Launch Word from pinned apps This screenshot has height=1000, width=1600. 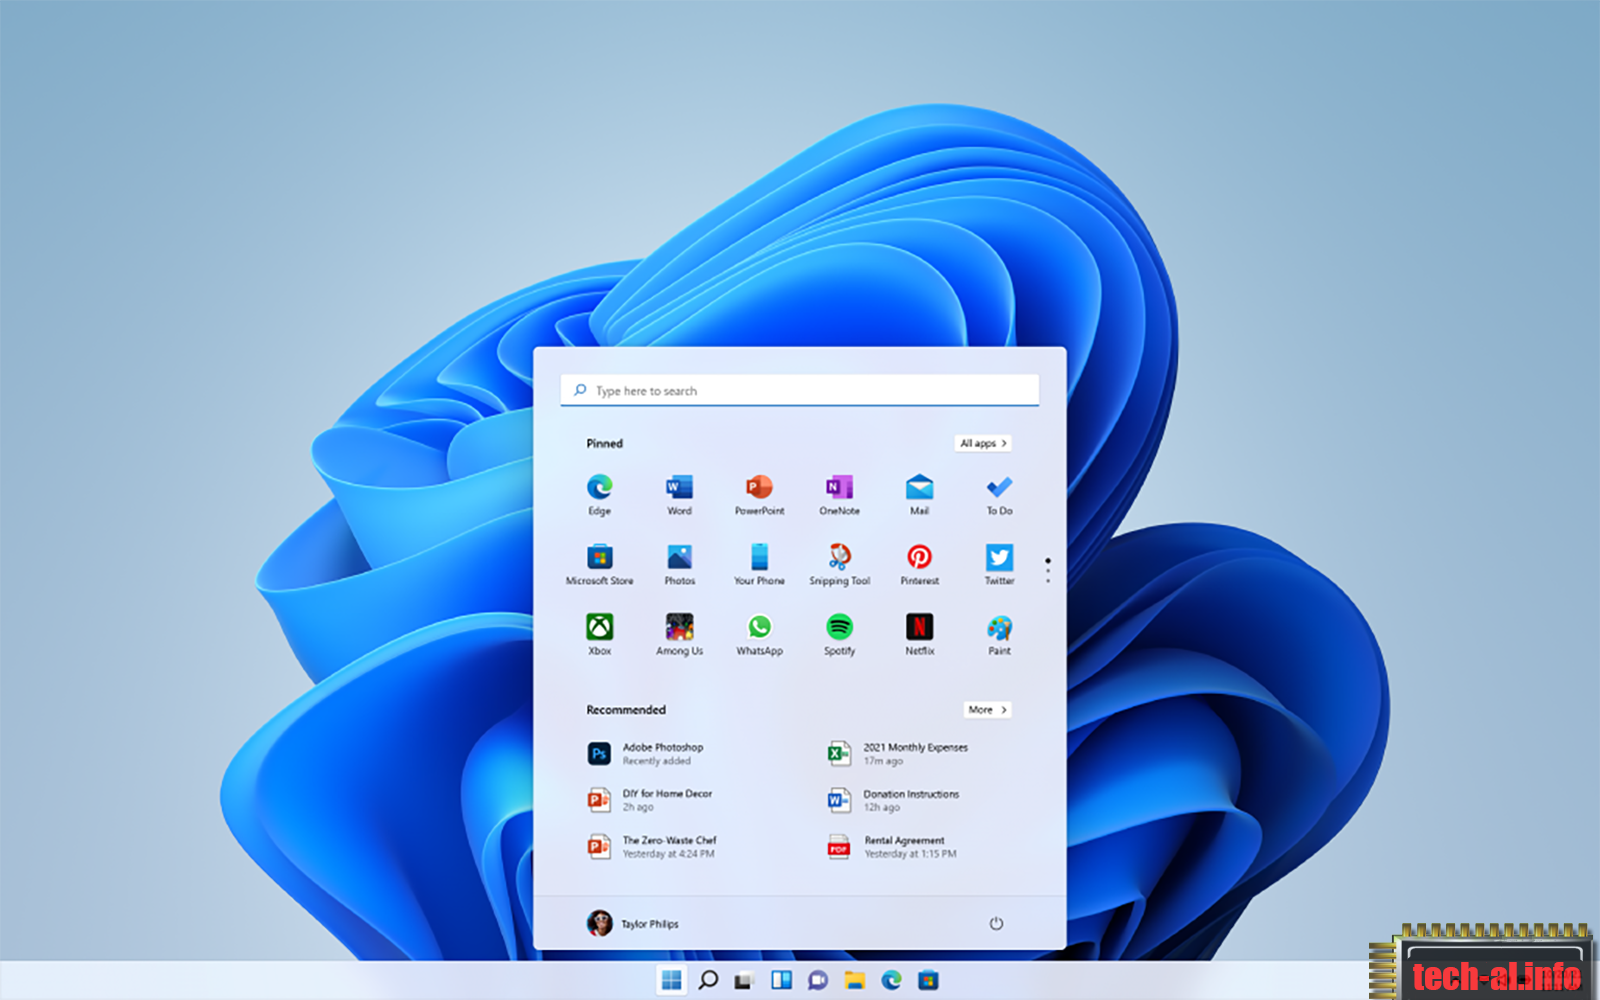(x=679, y=495)
